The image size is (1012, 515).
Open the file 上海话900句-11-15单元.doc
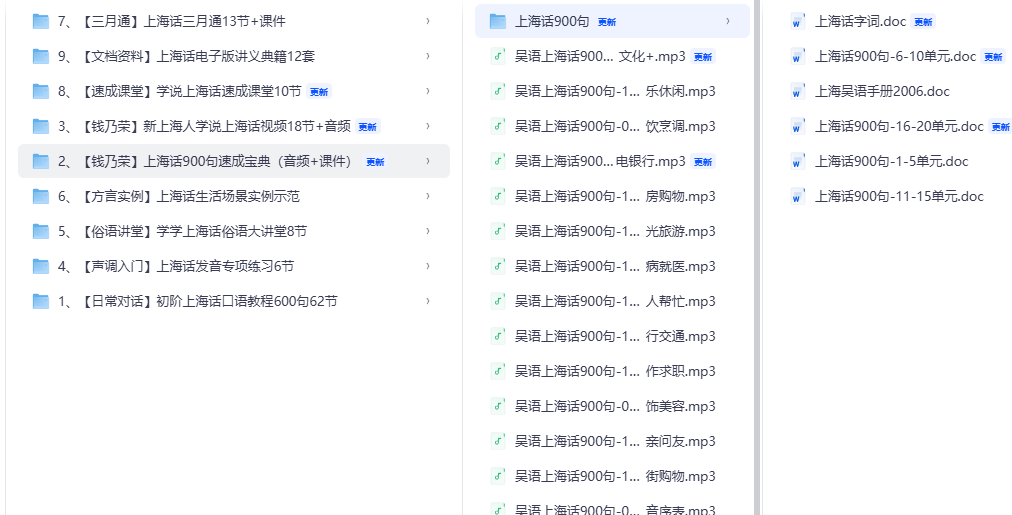pyautogui.click(x=899, y=196)
